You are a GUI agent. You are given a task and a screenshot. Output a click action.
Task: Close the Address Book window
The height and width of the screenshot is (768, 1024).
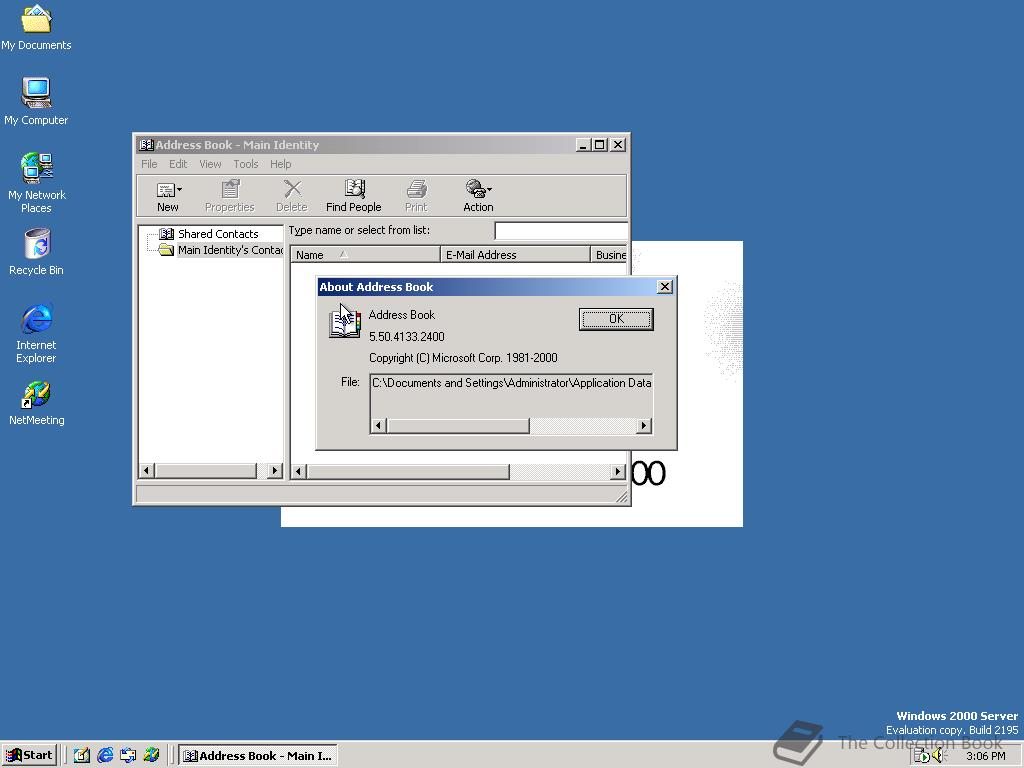coord(617,145)
